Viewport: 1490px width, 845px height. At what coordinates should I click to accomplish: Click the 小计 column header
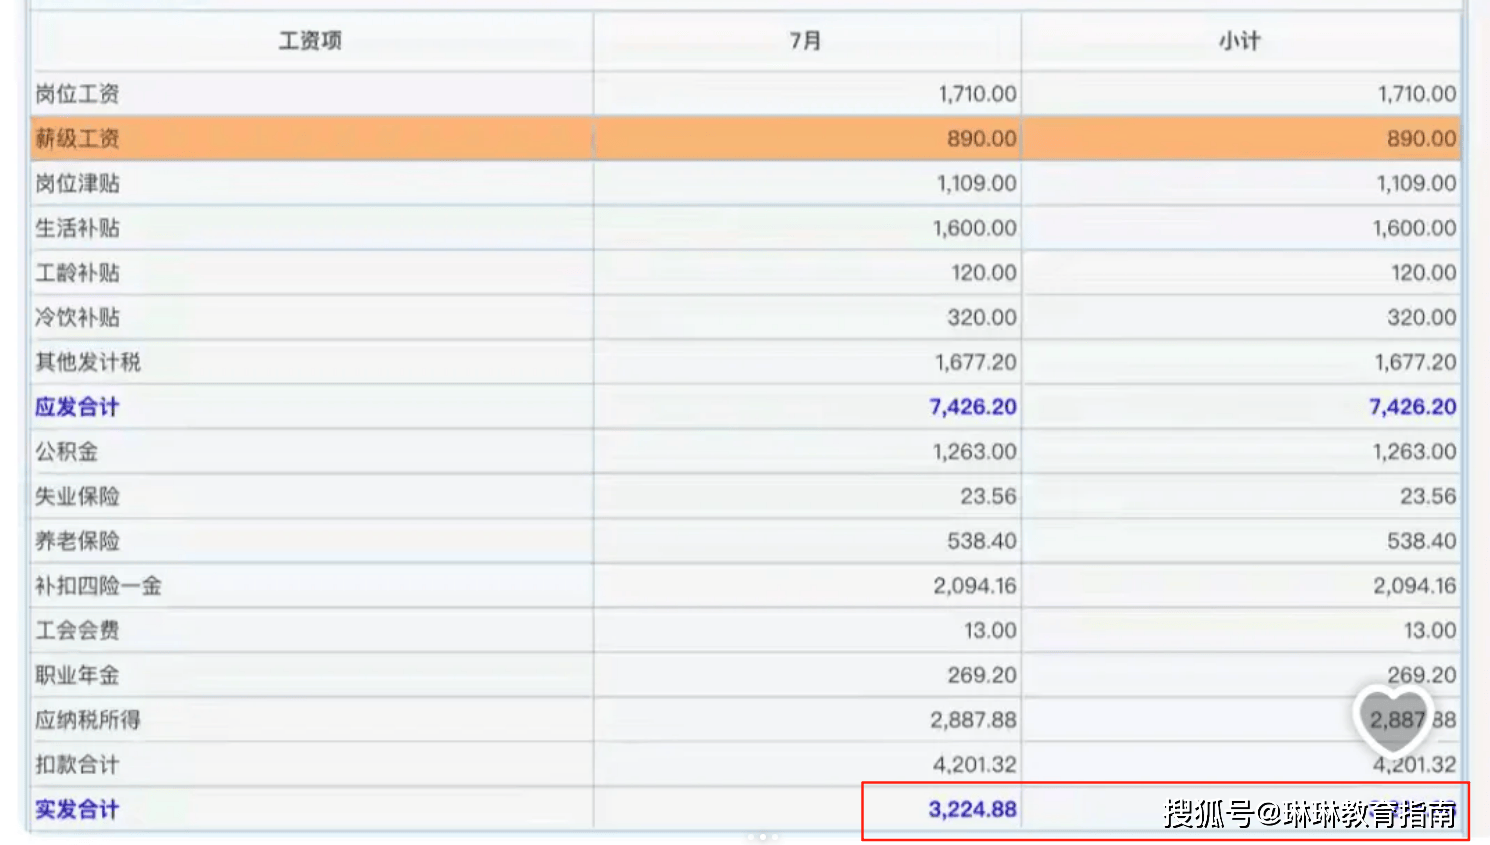coord(1240,41)
